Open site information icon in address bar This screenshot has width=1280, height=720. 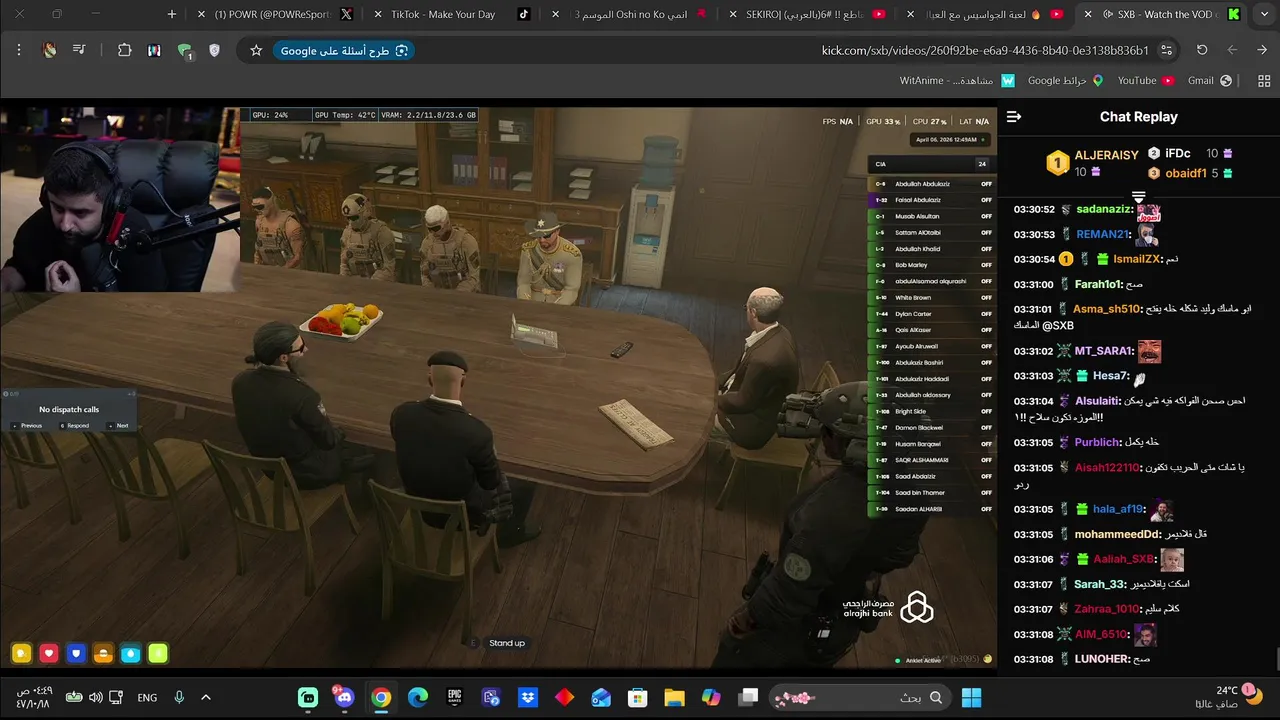click(1166, 50)
